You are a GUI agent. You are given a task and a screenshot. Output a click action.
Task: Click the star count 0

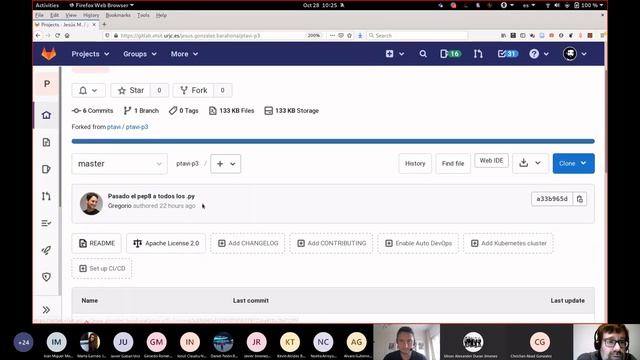159,90
